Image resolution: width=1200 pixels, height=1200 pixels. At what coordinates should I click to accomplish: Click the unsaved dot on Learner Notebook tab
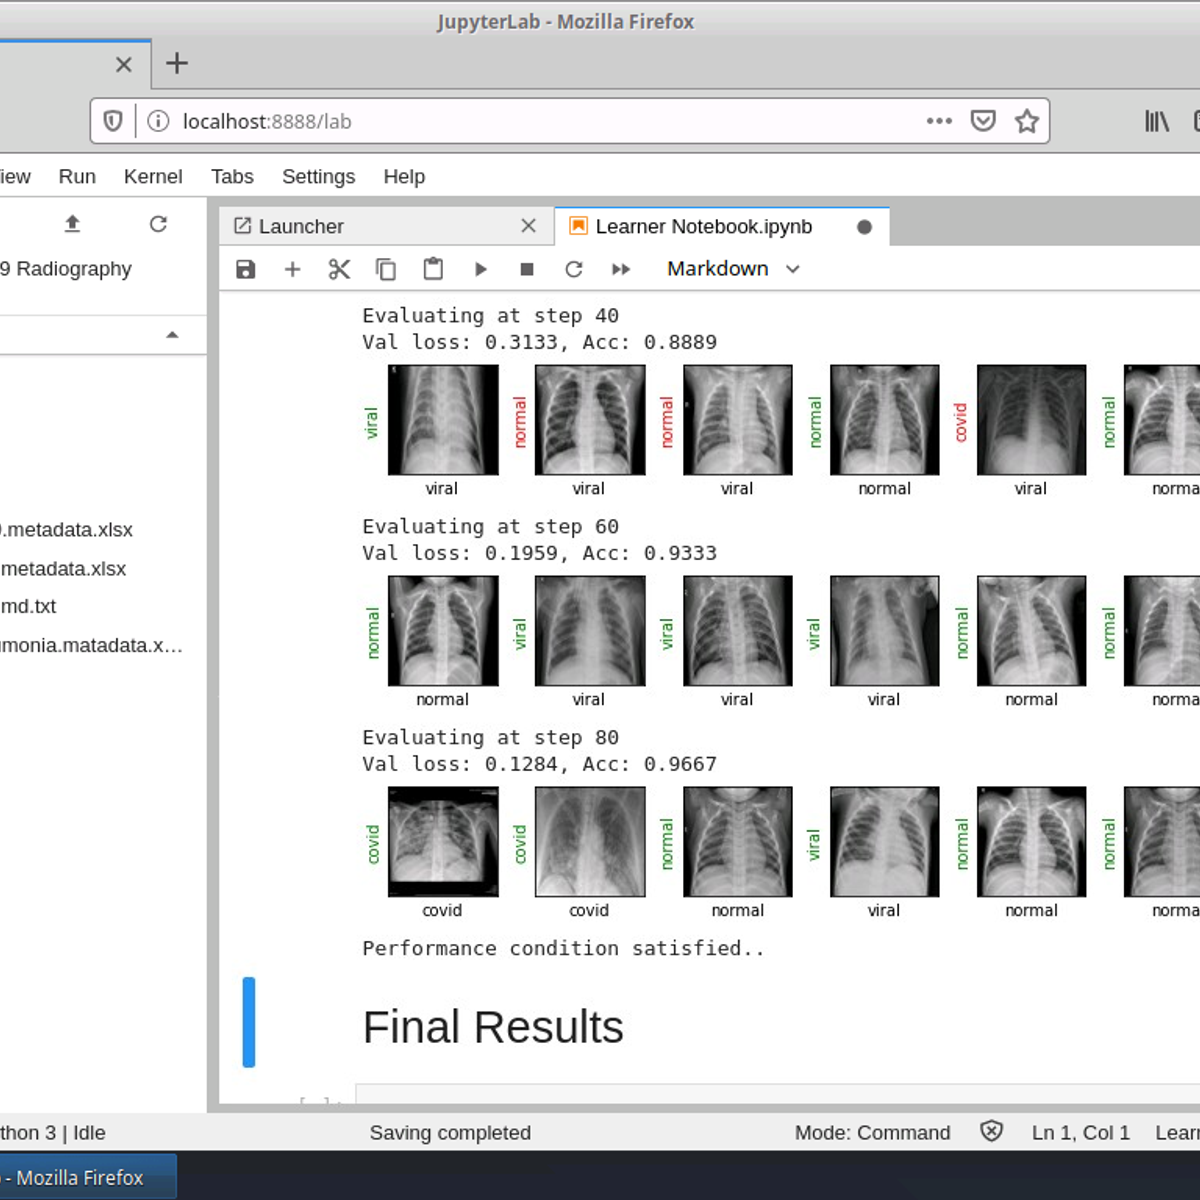point(865,227)
